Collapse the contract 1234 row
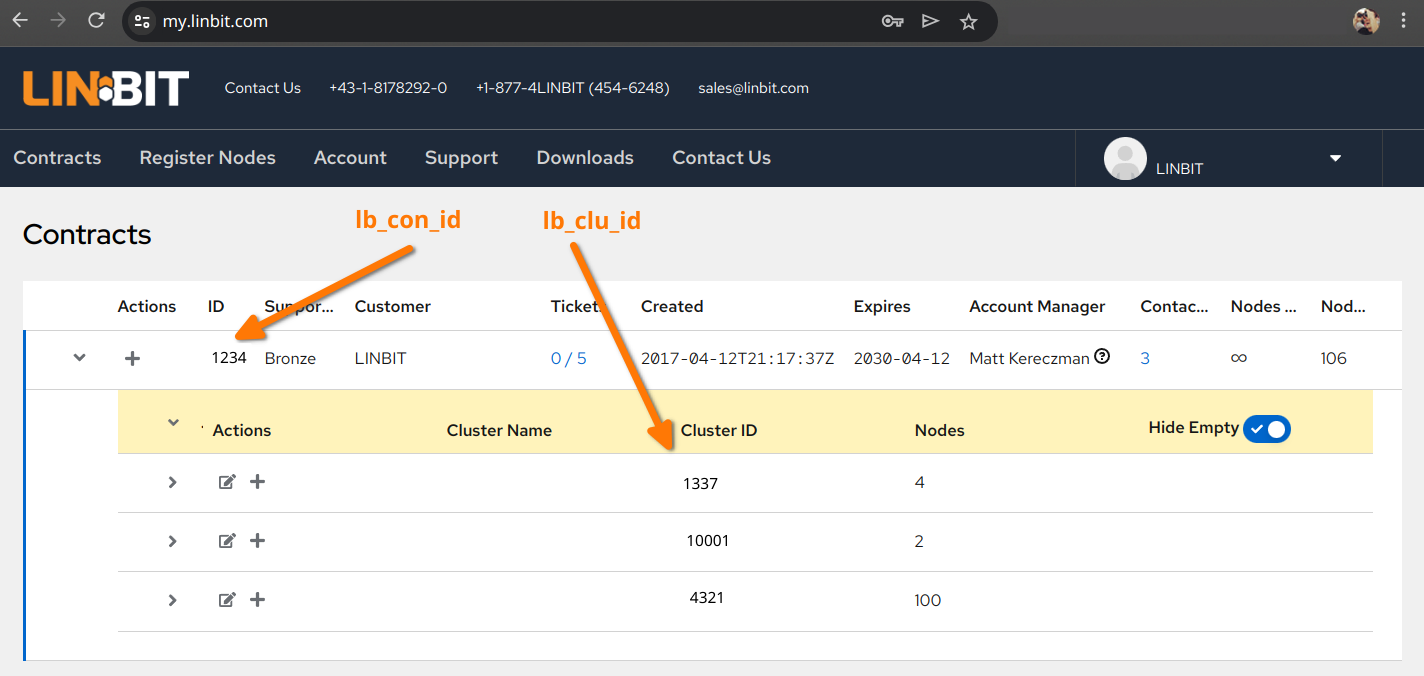This screenshot has width=1424, height=676. pos(80,358)
